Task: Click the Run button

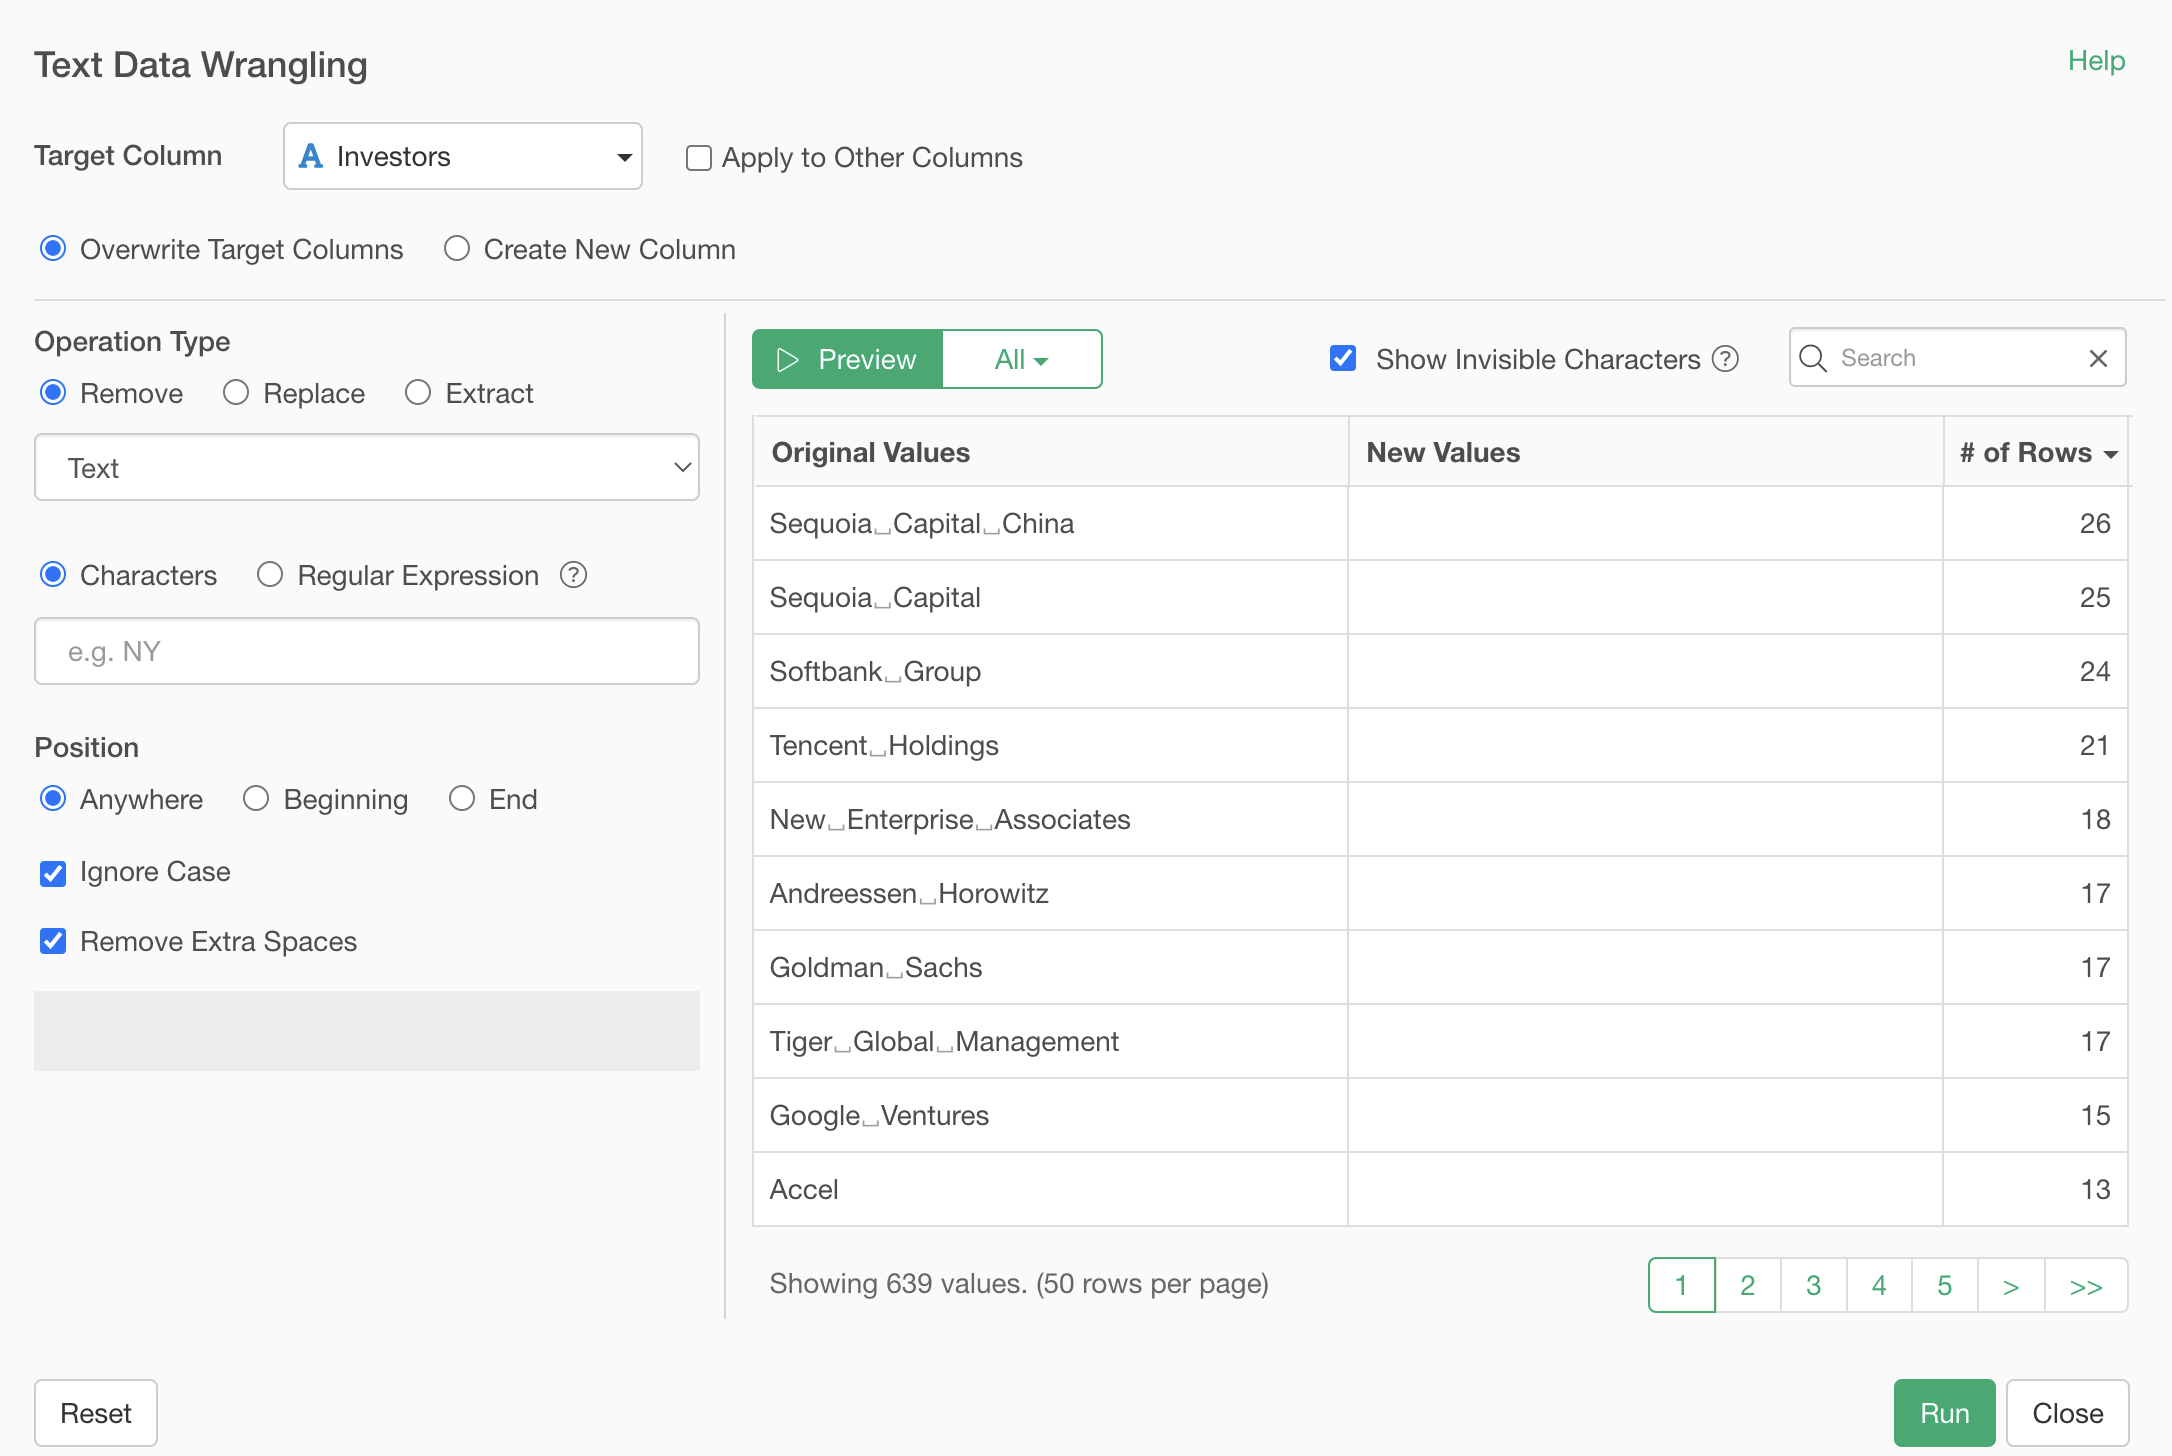Action: pyautogui.click(x=1944, y=1413)
